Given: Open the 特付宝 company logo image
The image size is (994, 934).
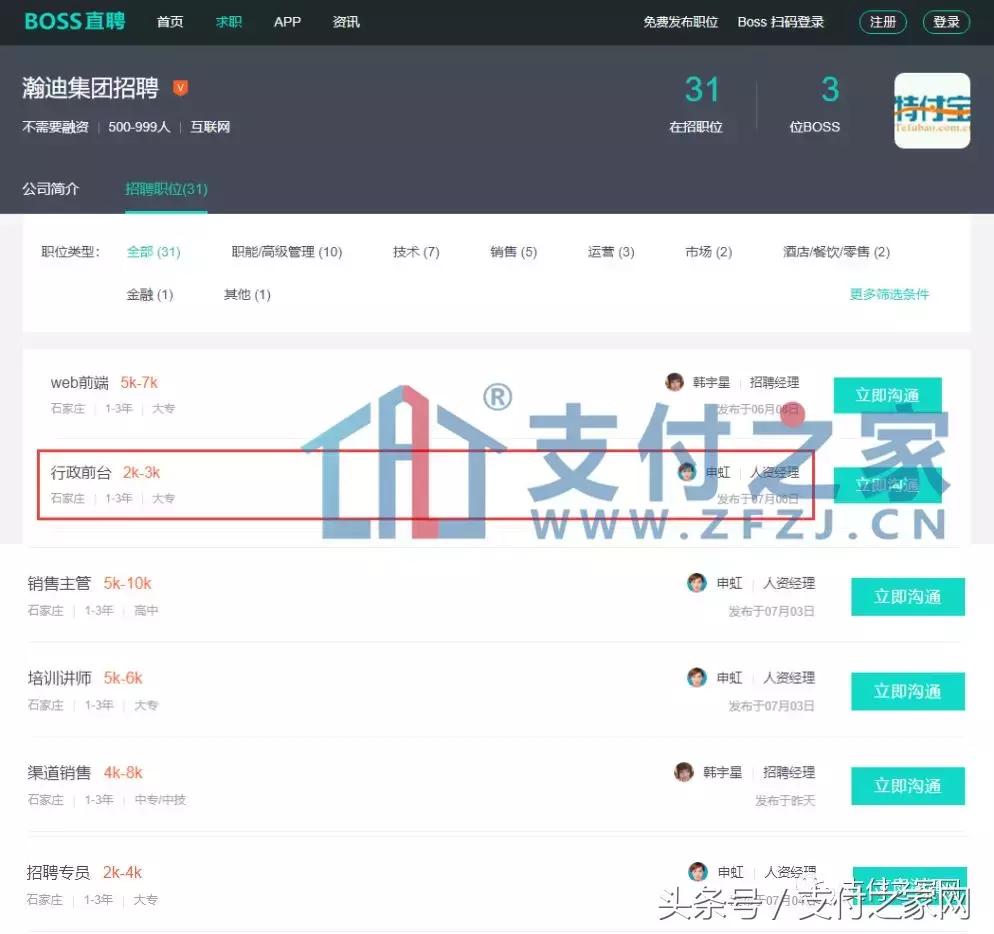Looking at the screenshot, I should point(931,110).
